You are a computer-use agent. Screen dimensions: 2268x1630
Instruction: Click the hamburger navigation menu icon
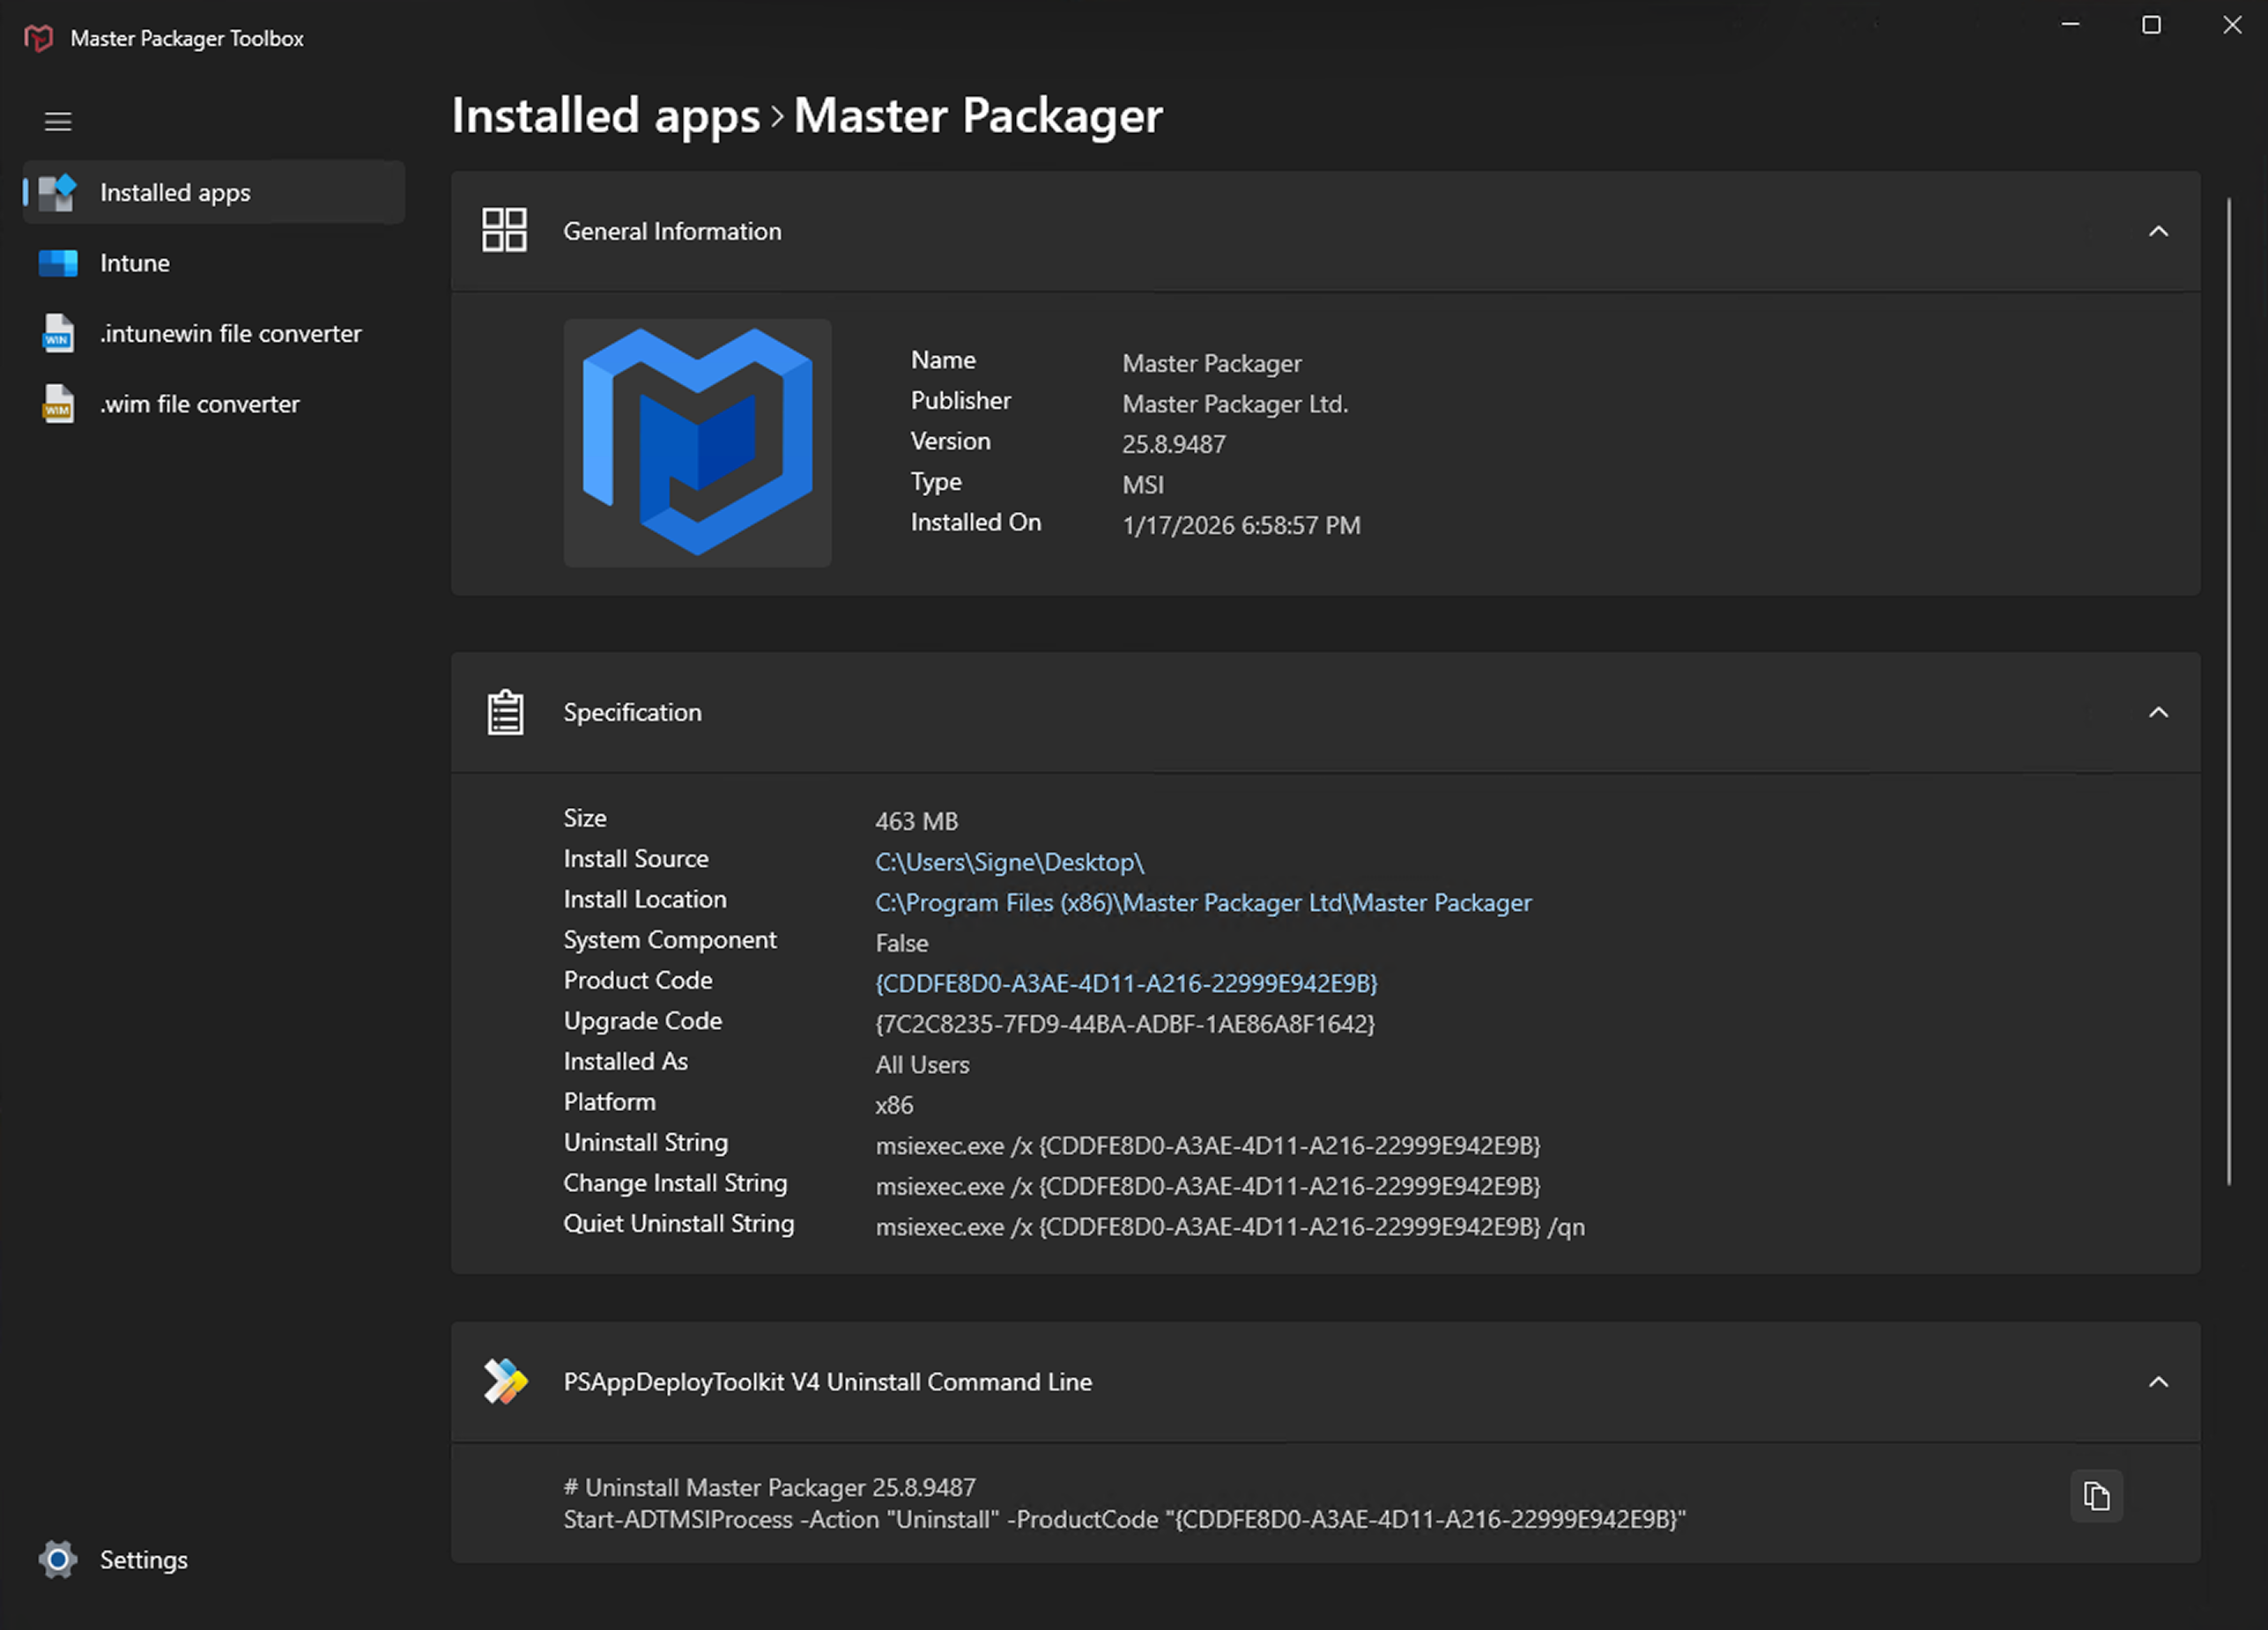(58, 122)
